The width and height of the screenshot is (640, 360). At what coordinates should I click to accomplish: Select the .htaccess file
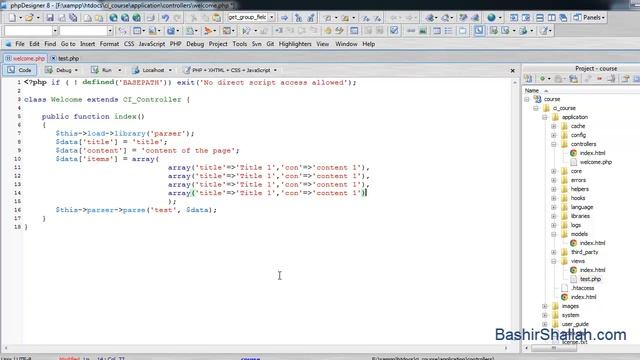point(582,288)
